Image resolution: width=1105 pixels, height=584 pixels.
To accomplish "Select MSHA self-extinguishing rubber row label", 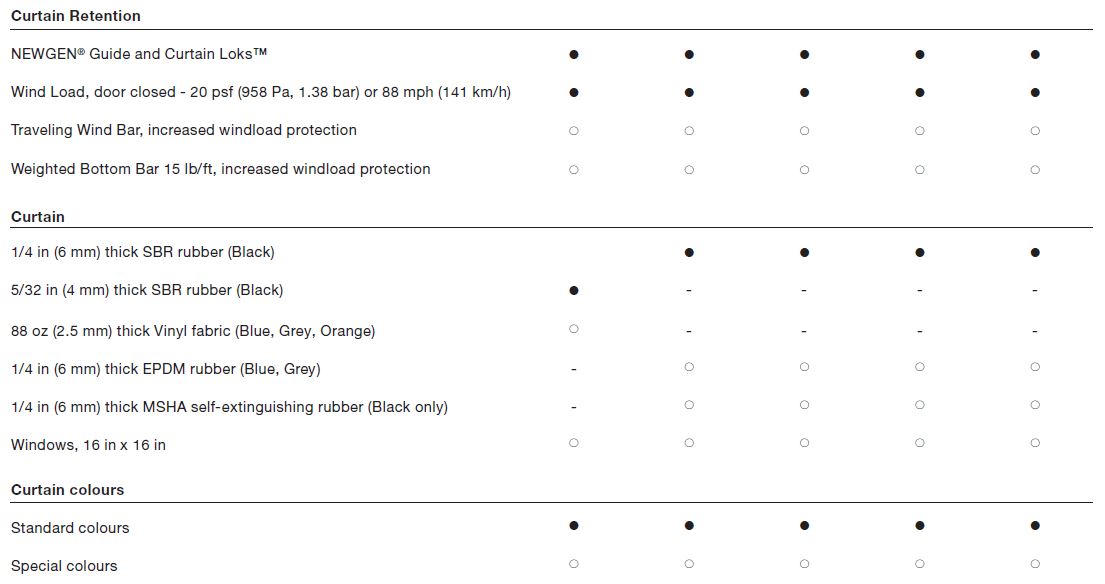I will (x=229, y=407).
